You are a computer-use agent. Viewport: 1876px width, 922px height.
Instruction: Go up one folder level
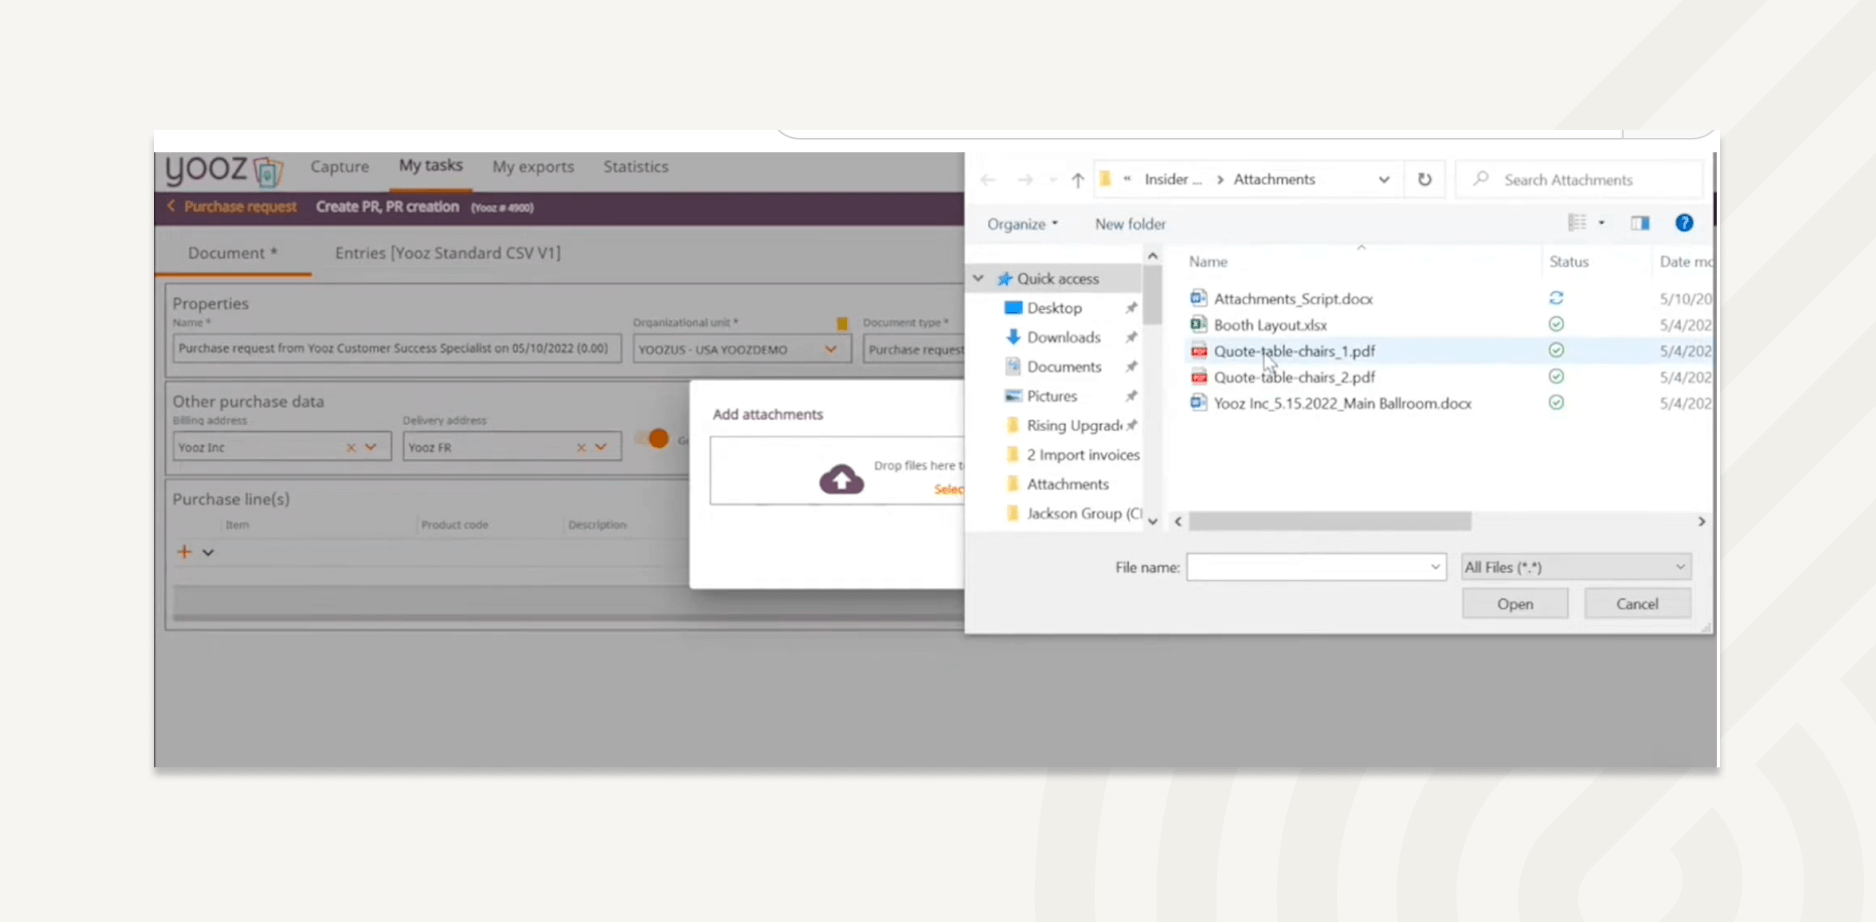(x=1077, y=180)
